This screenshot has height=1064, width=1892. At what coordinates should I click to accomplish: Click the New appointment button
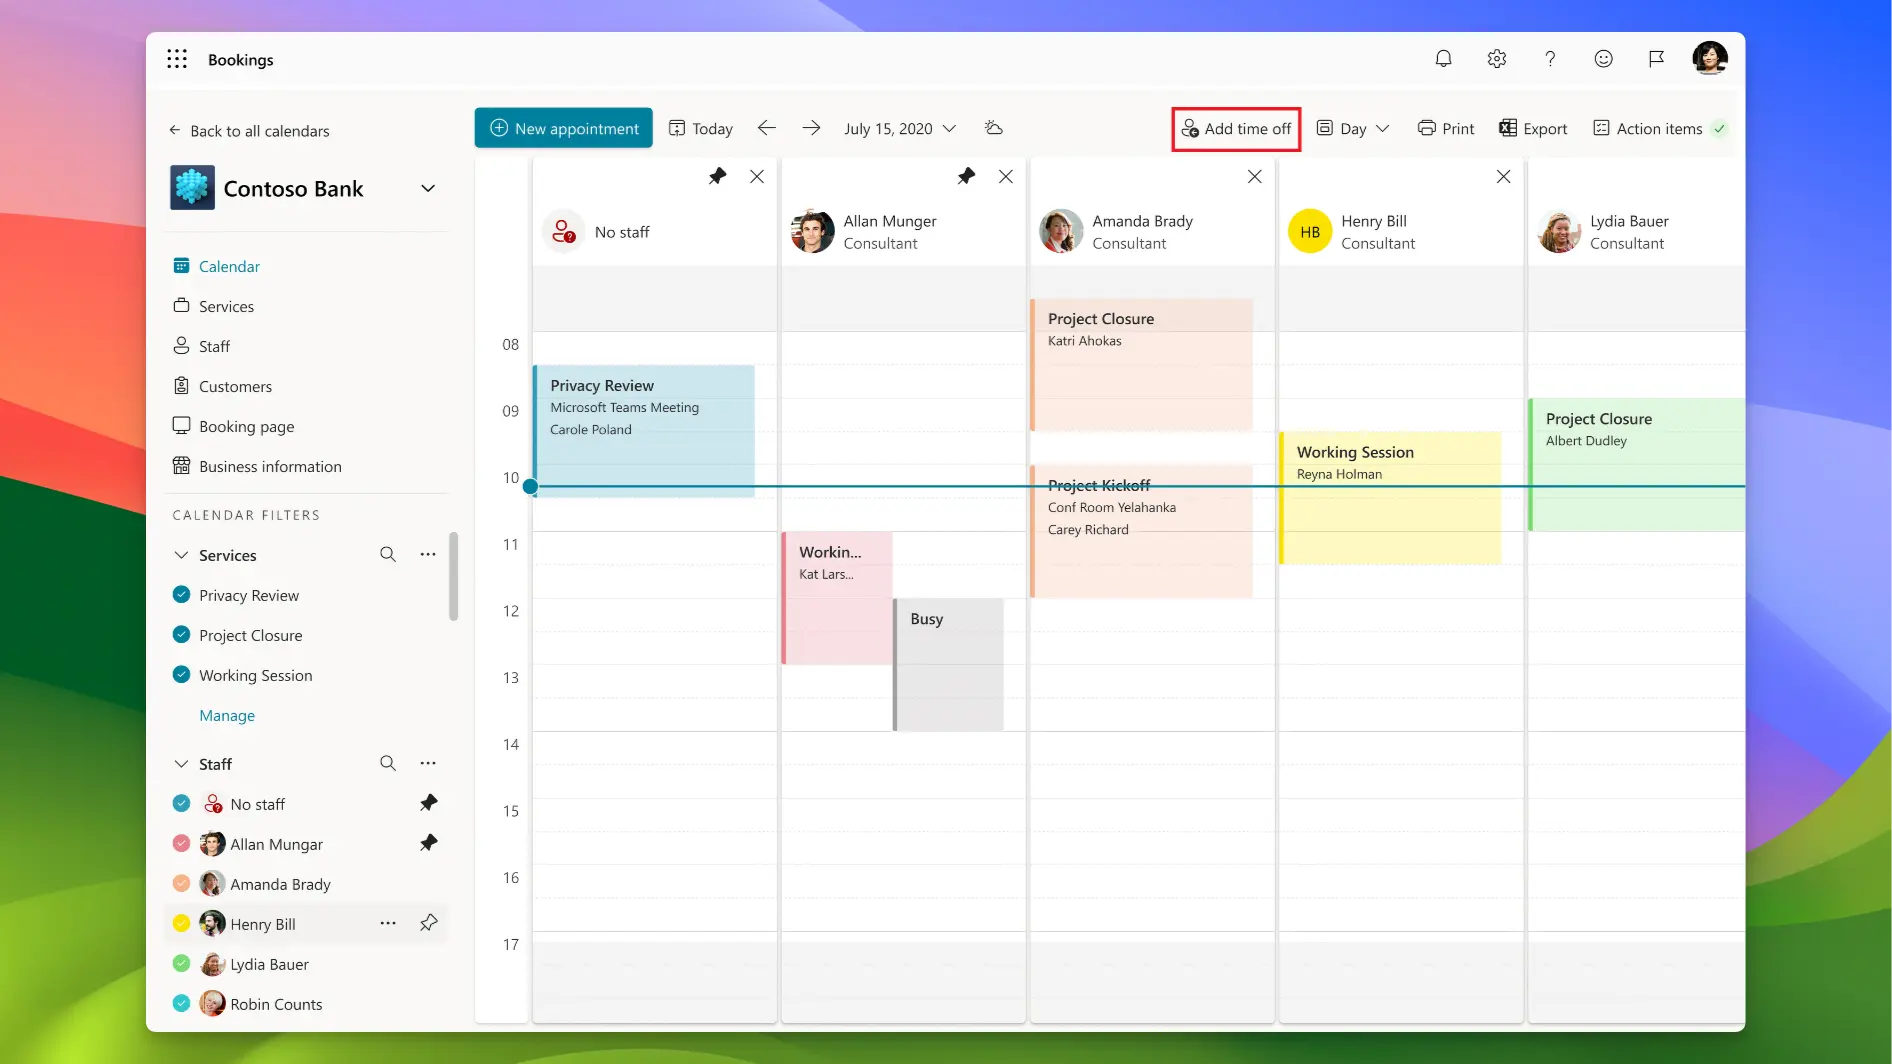pyautogui.click(x=563, y=128)
